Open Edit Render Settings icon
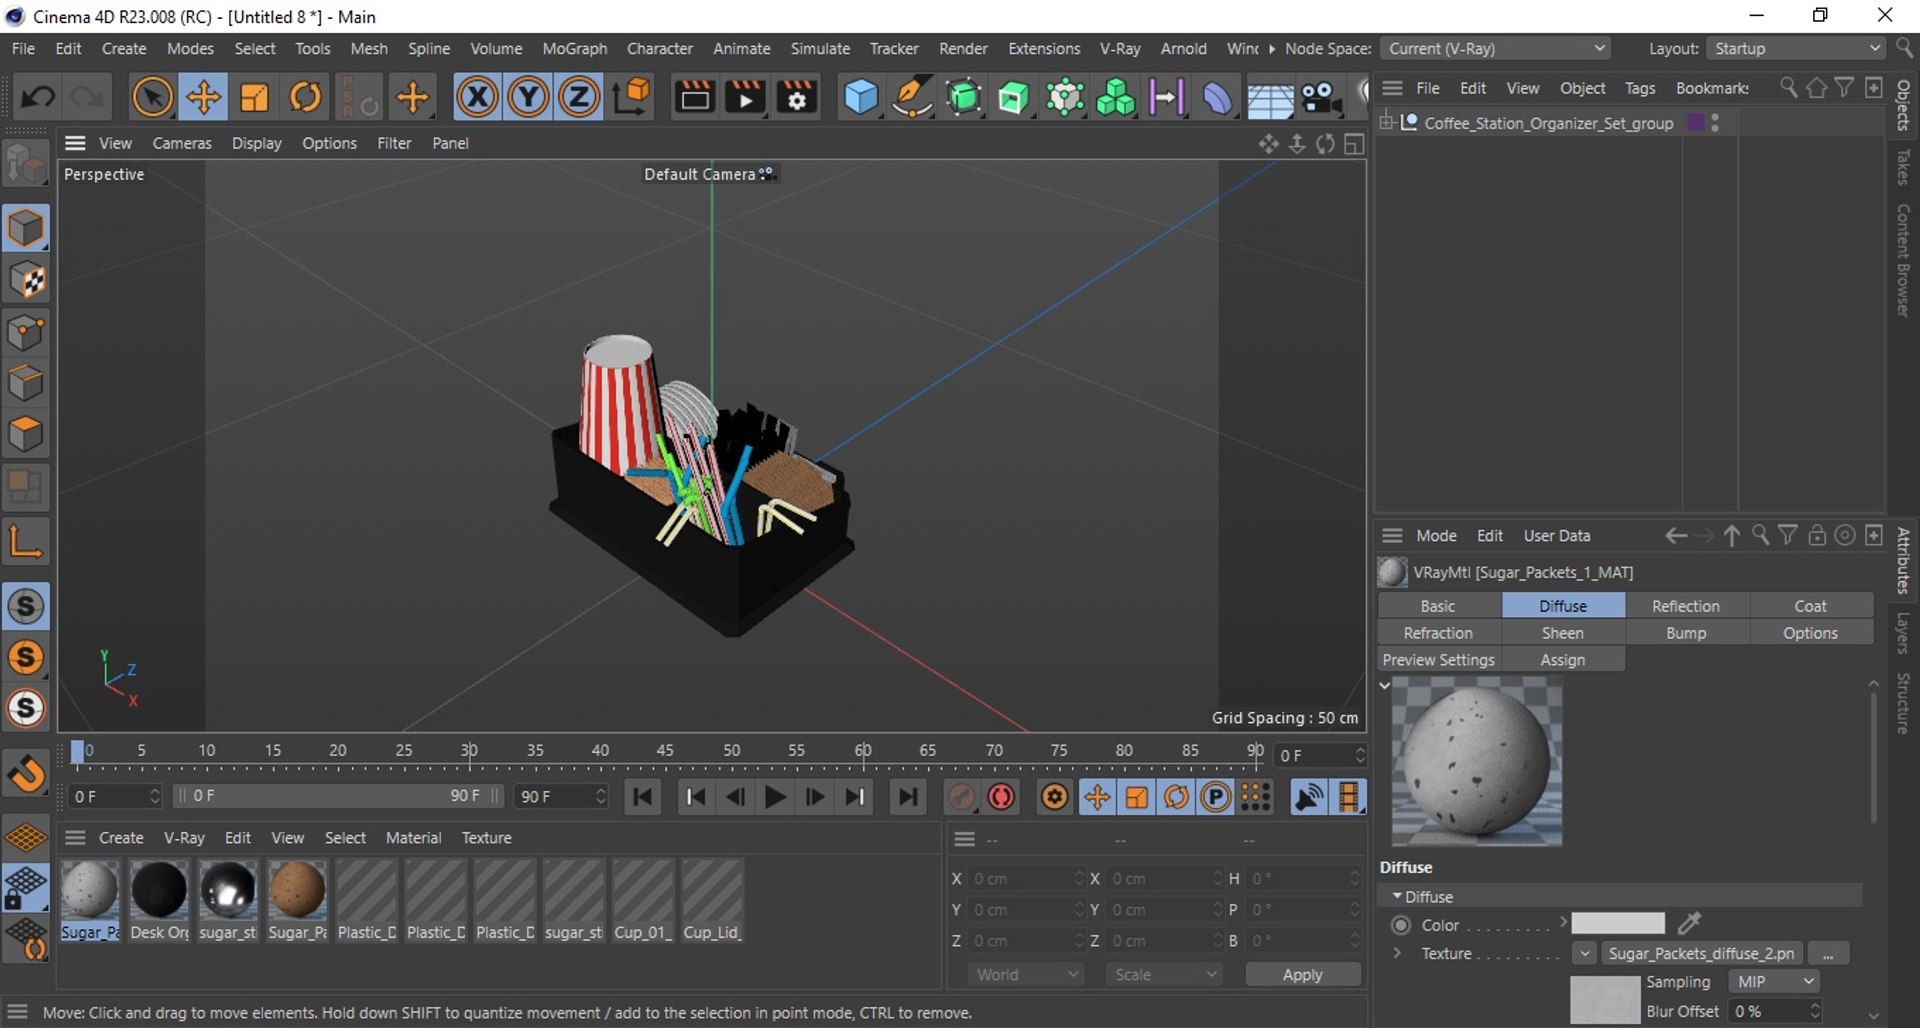Image resolution: width=1920 pixels, height=1028 pixels. [796, 97]
